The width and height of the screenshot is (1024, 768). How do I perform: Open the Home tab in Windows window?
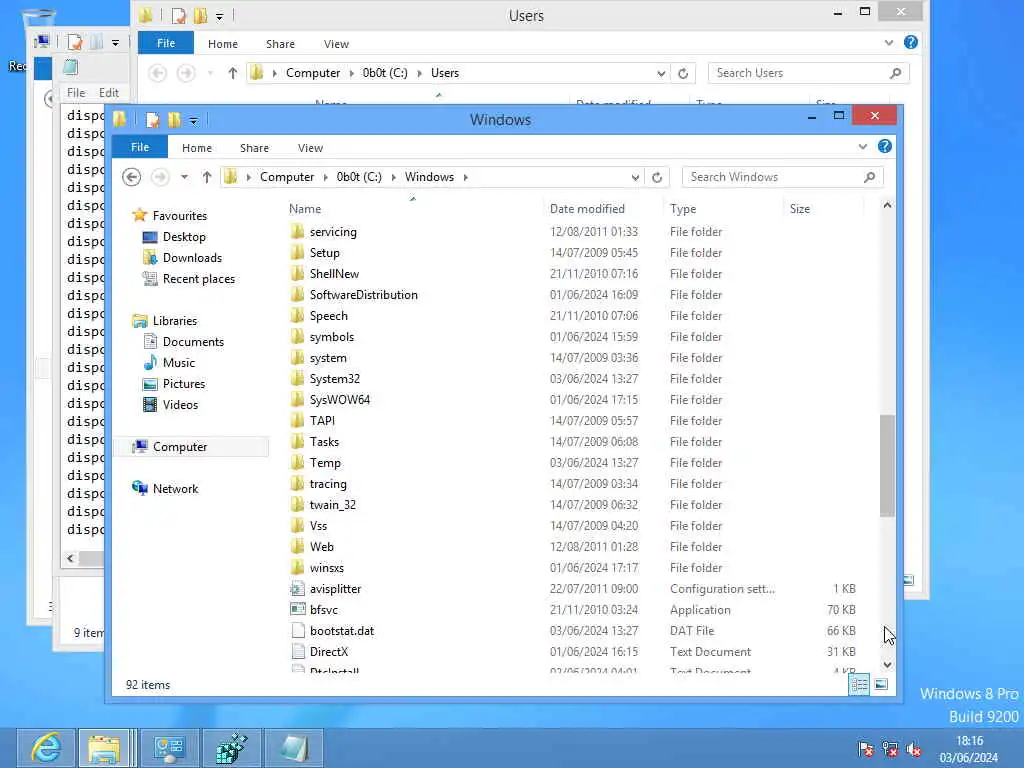[197, 148]
